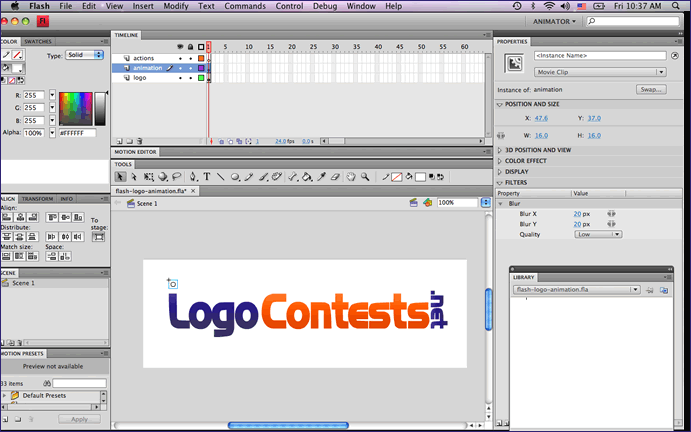Open the blur Quality Low dropdown
The height and width of the screenshot is (432, 691).
click(x=598, y=235)
